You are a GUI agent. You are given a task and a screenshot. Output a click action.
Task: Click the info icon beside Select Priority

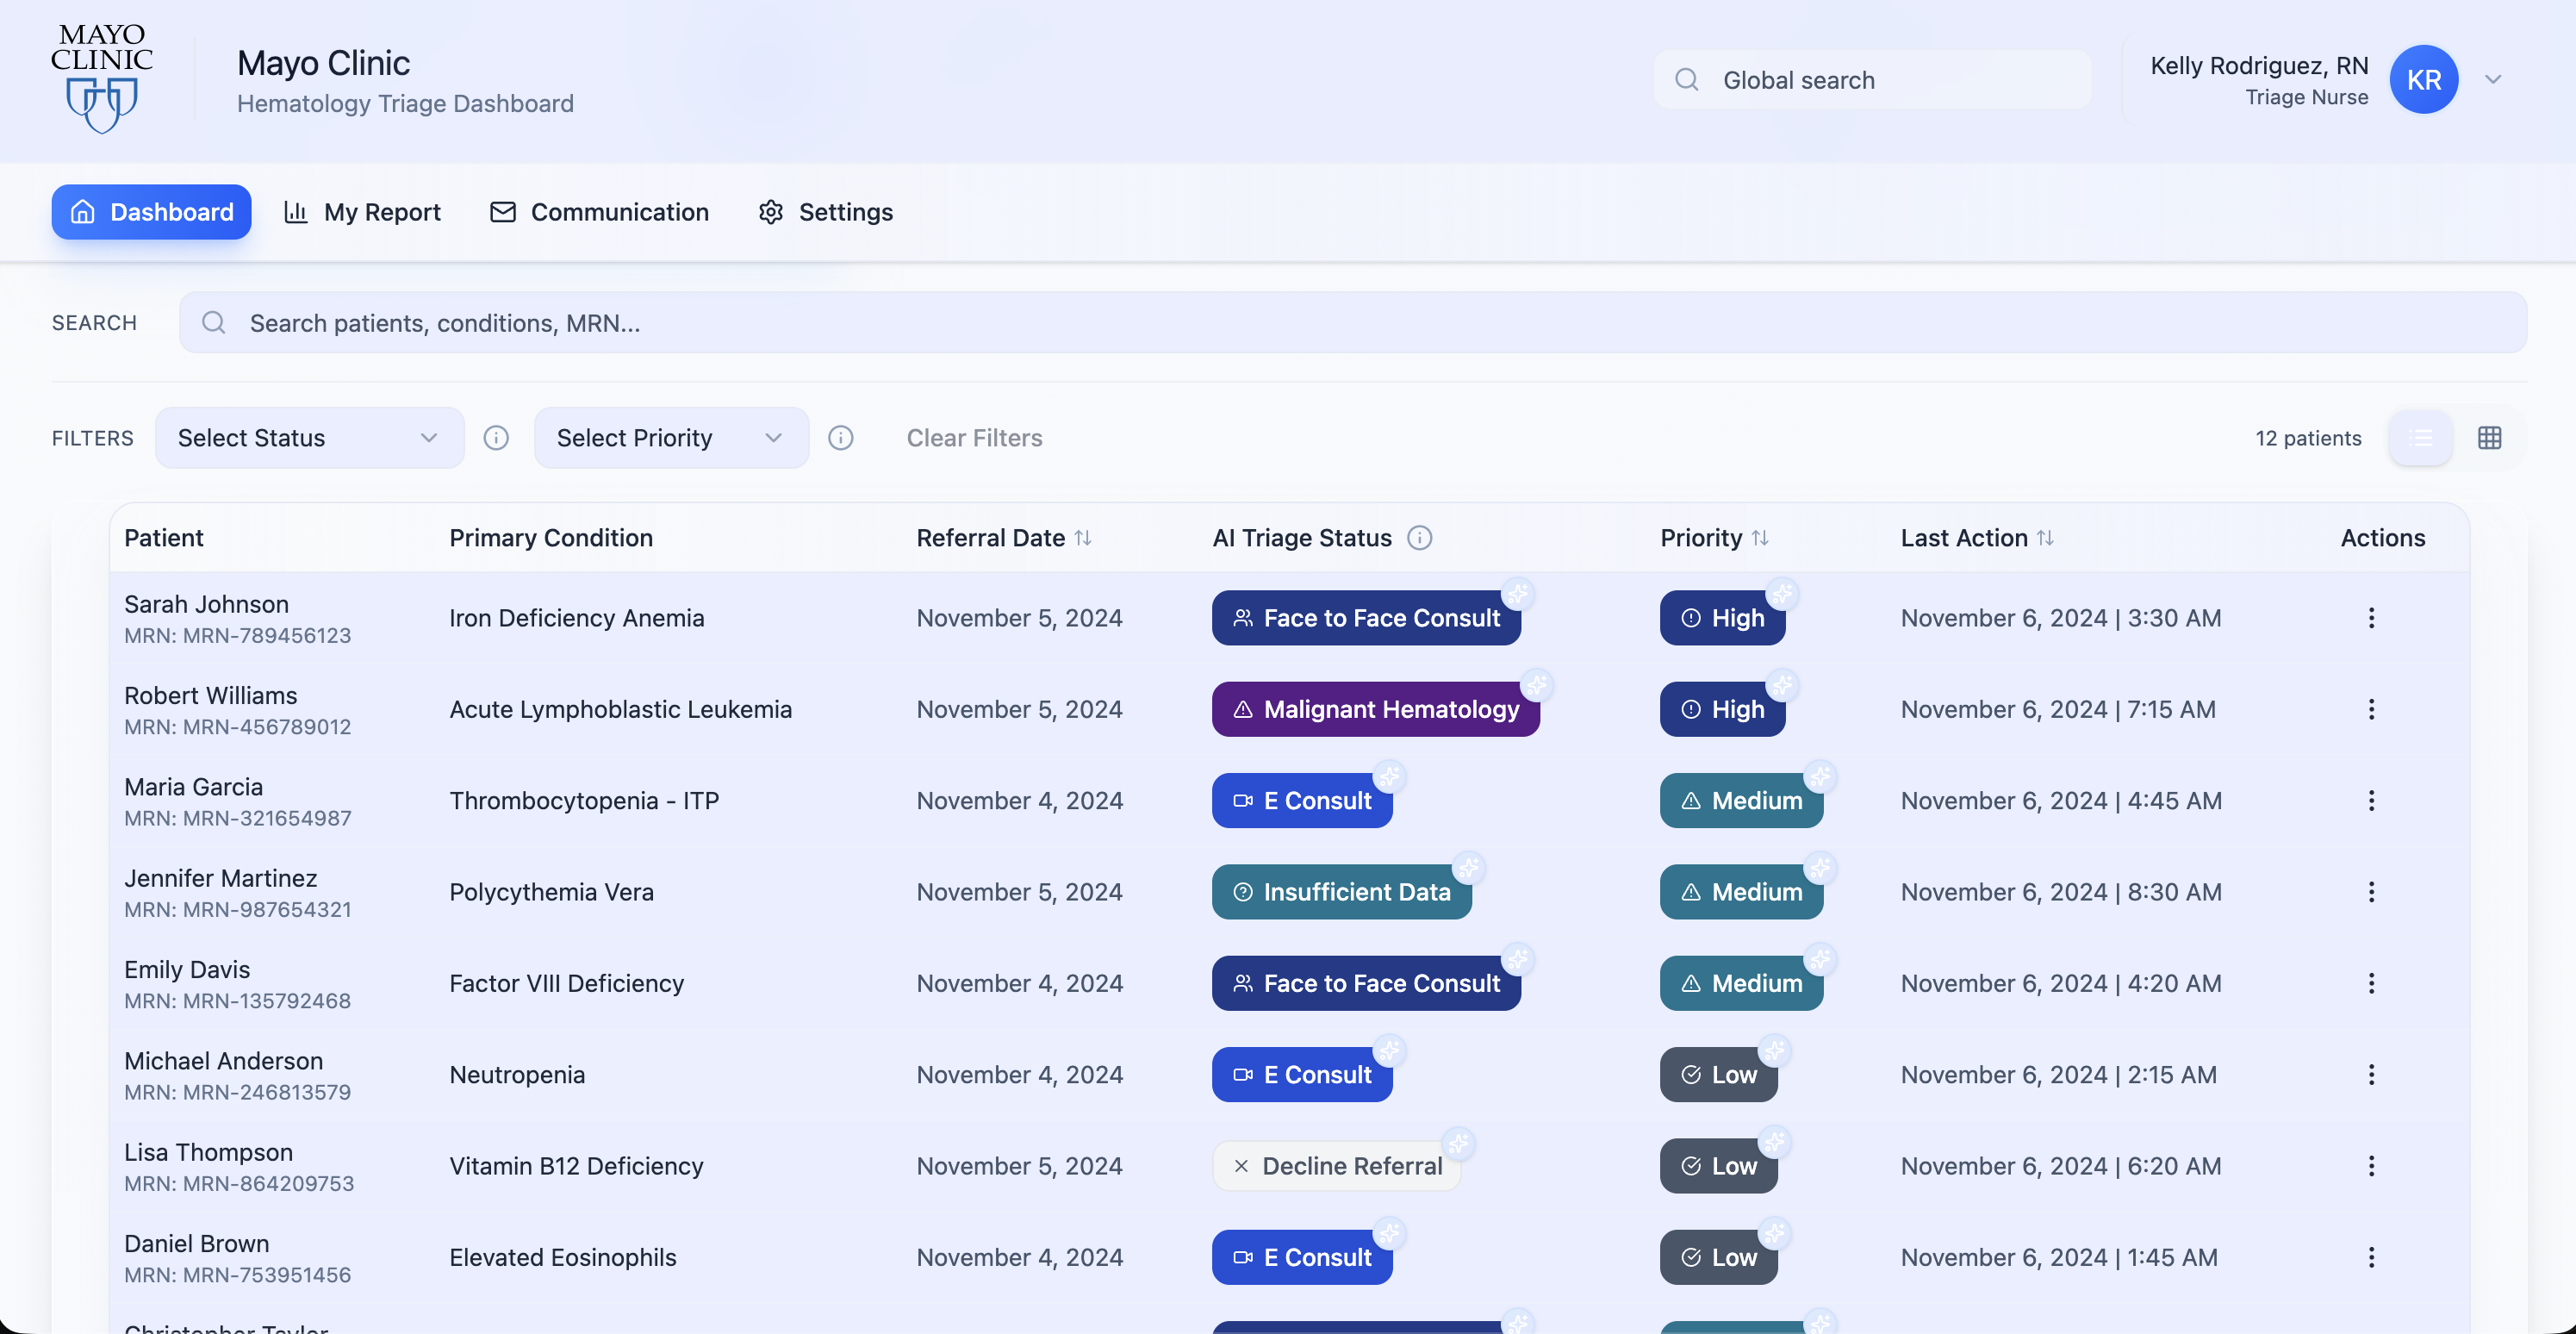coord(840,438)
